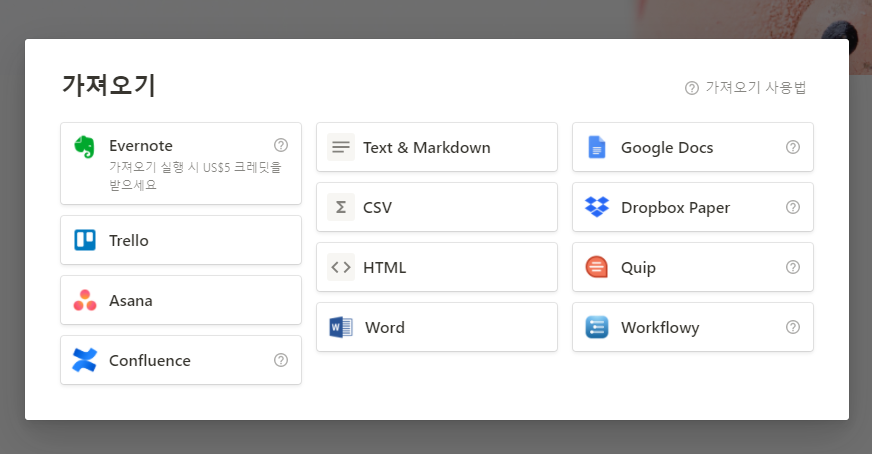Image resolution: width=872 pixels, height=454 pixels.
Task: Open help for Dropbox Paper import
Action: click(793, 207)
